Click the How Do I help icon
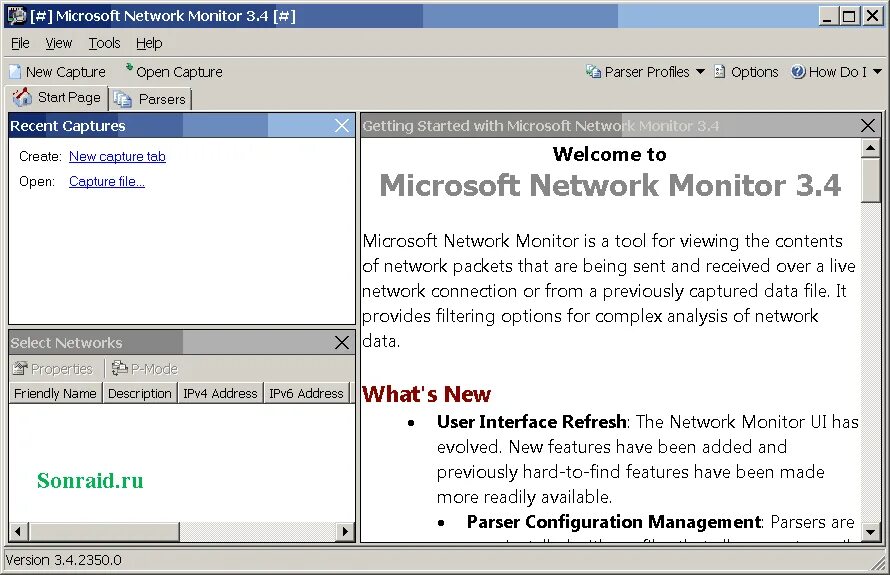Viewport: 890px width, 575px height. (x=798, y=72)
